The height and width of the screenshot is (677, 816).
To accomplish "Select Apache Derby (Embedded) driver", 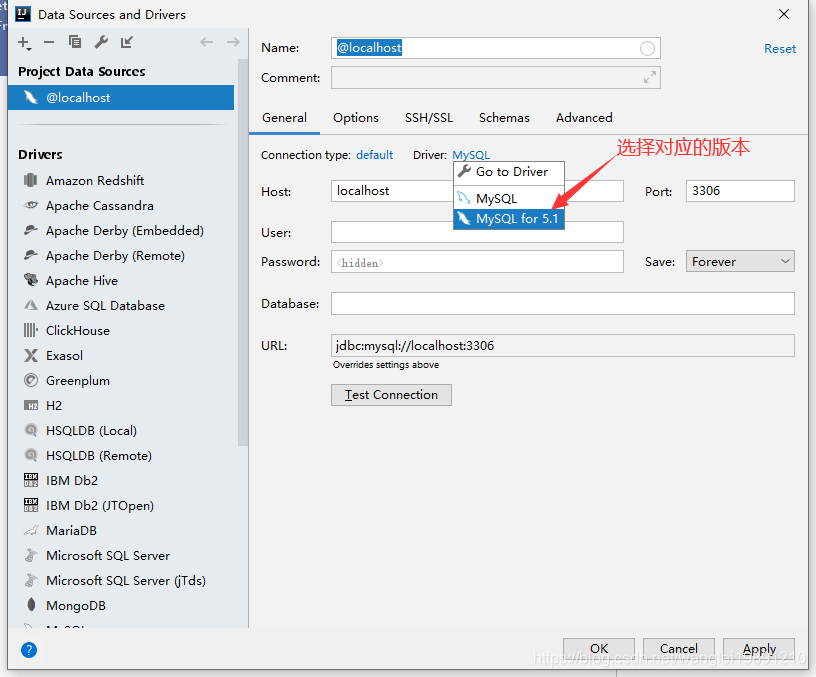I will click(x=124, y=231).
